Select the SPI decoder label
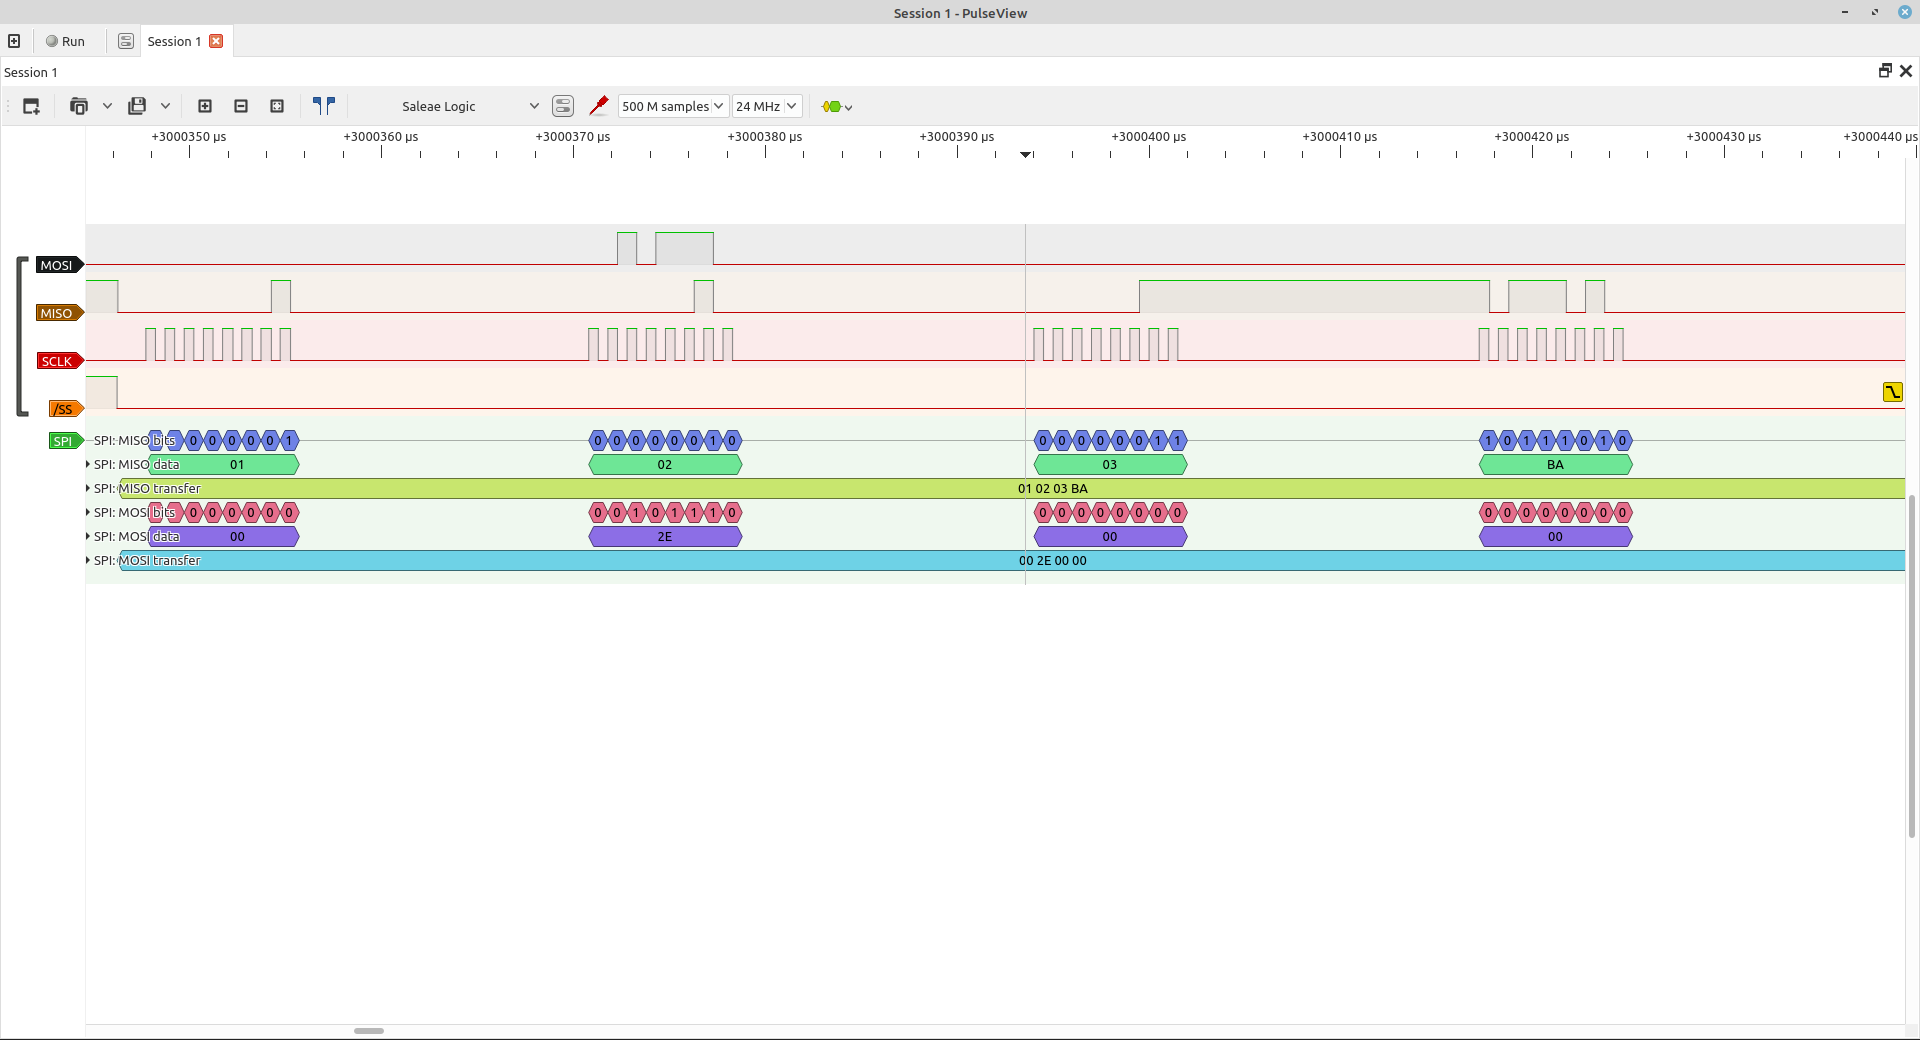The width and height of the screenshot is (1920, 1040). [x=66, y=441]
